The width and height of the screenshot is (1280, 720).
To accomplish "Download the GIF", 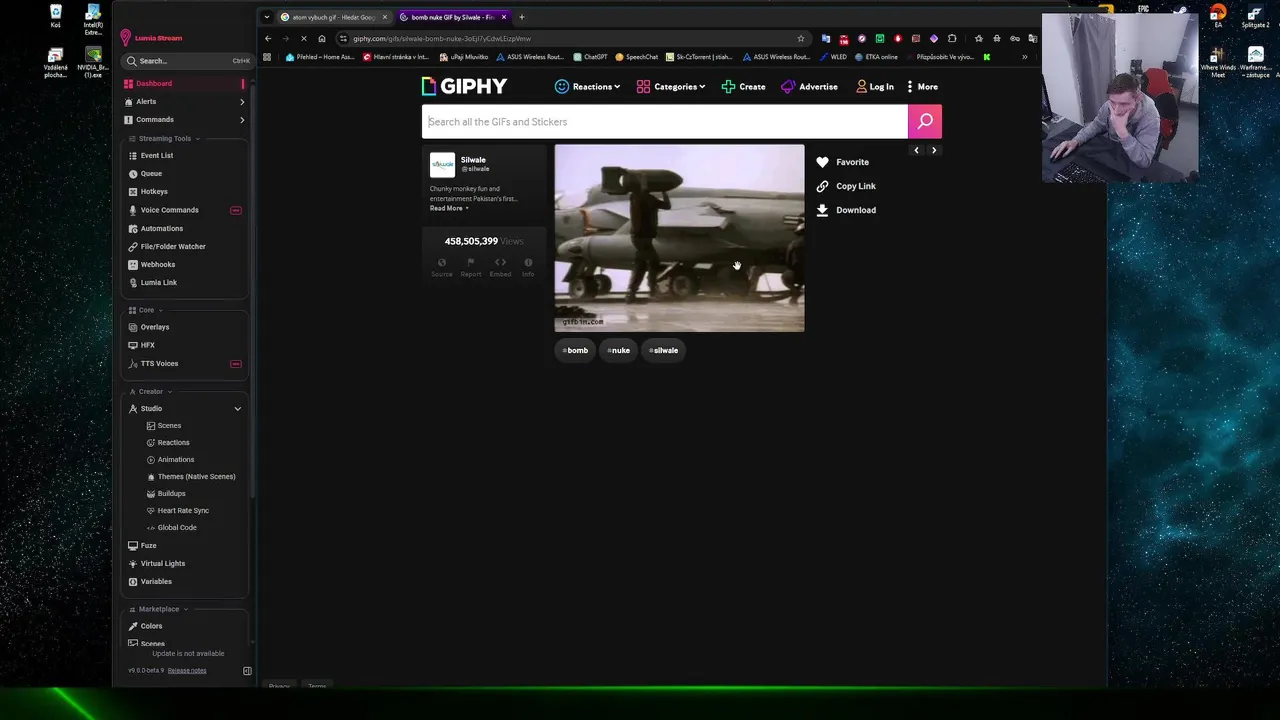I will tap(846, 210).
